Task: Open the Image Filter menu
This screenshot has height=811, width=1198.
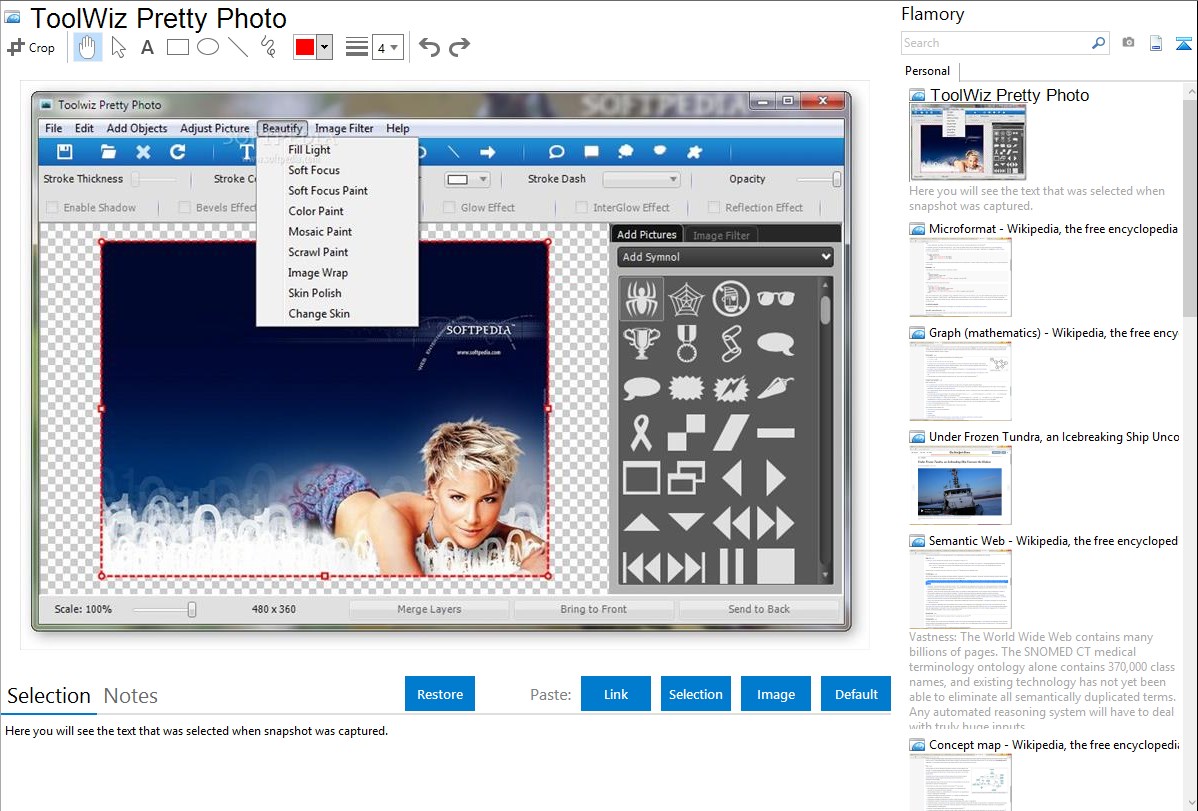Action: click(344, 128)
